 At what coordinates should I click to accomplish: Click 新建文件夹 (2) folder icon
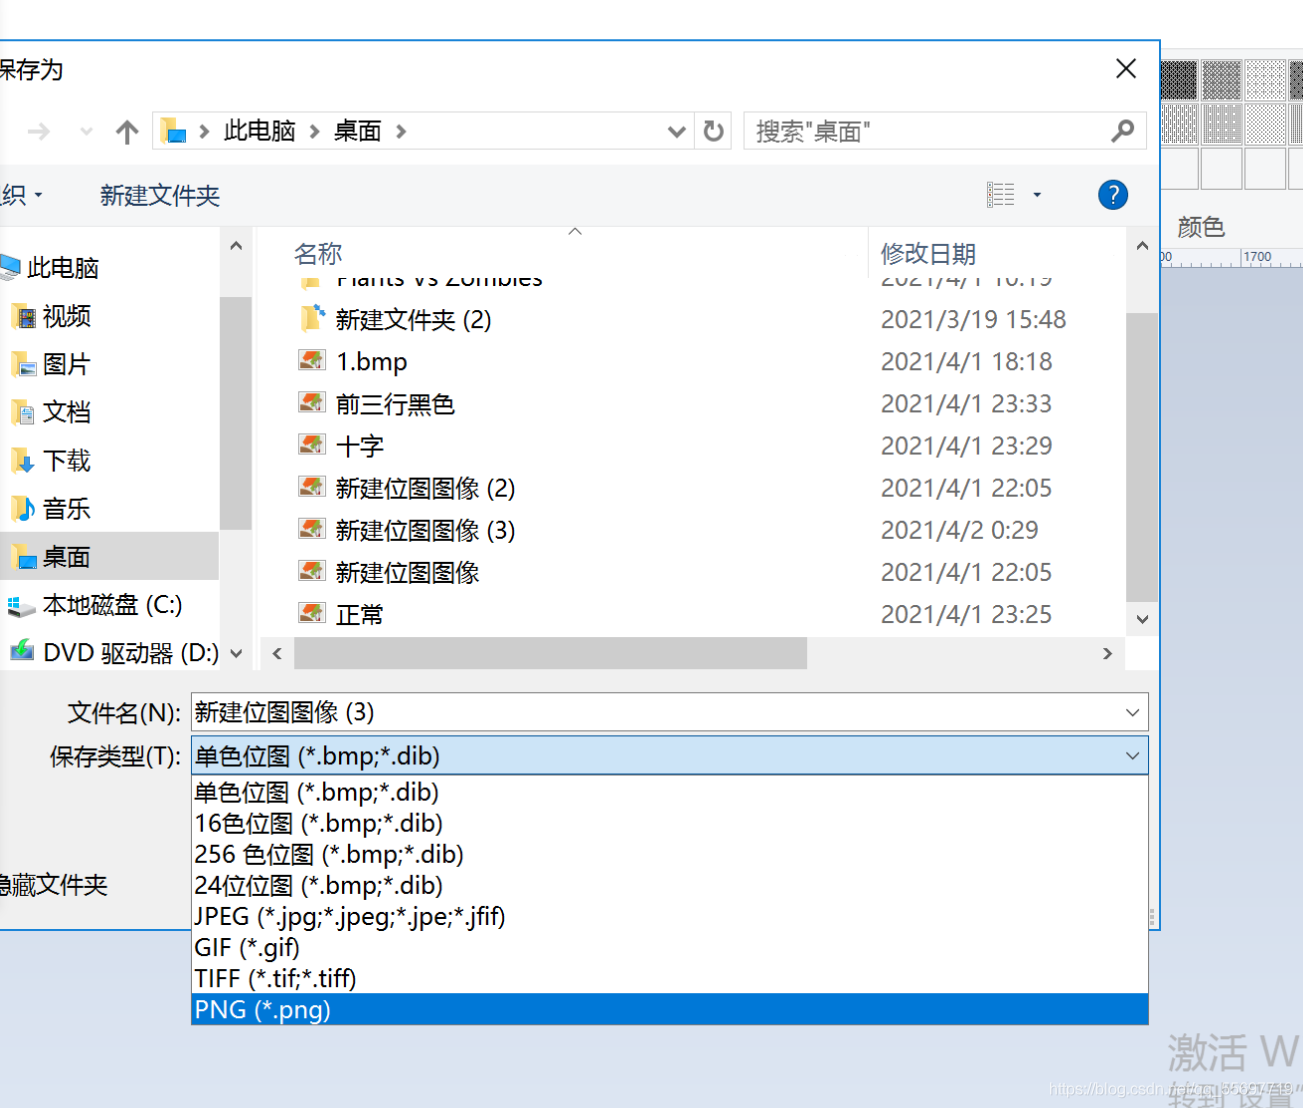point(312,318)
